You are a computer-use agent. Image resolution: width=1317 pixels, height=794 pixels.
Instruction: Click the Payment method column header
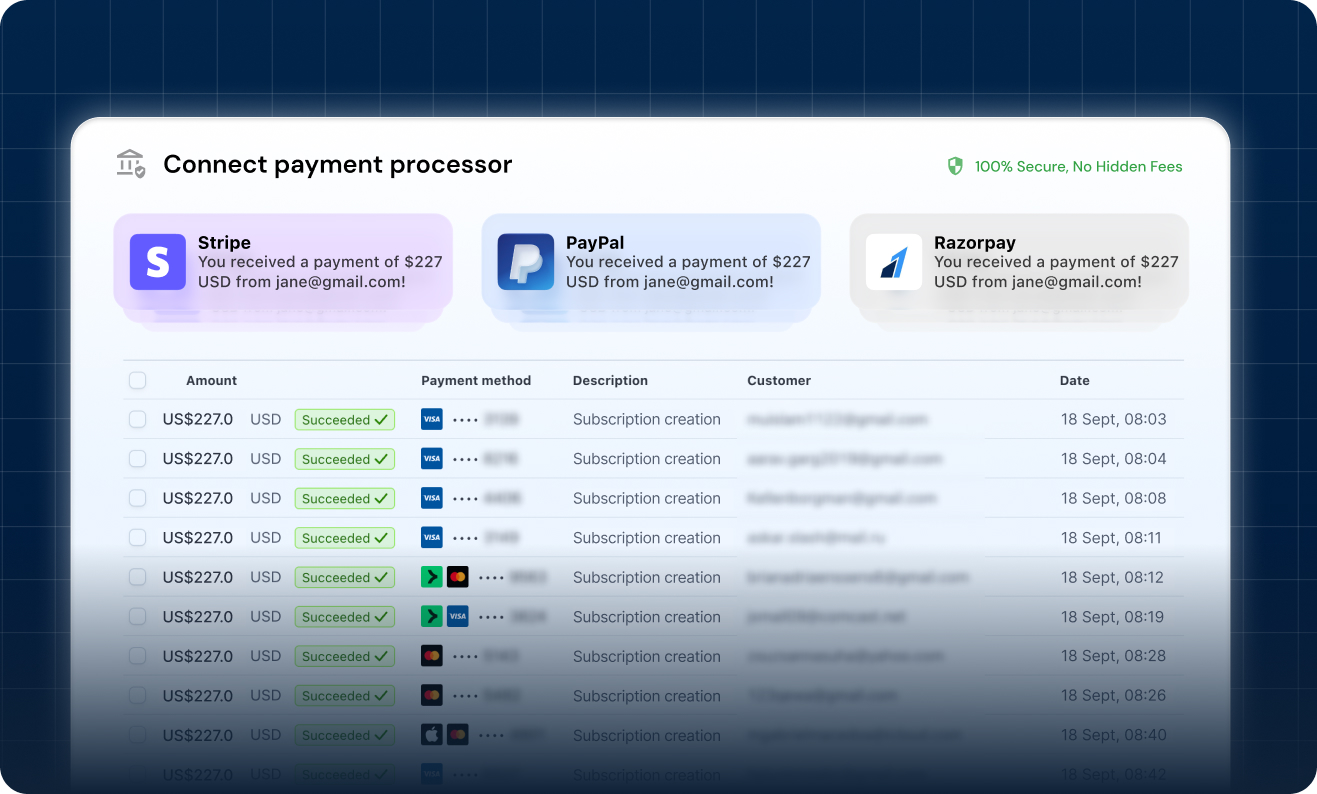[x=476, y=381]
